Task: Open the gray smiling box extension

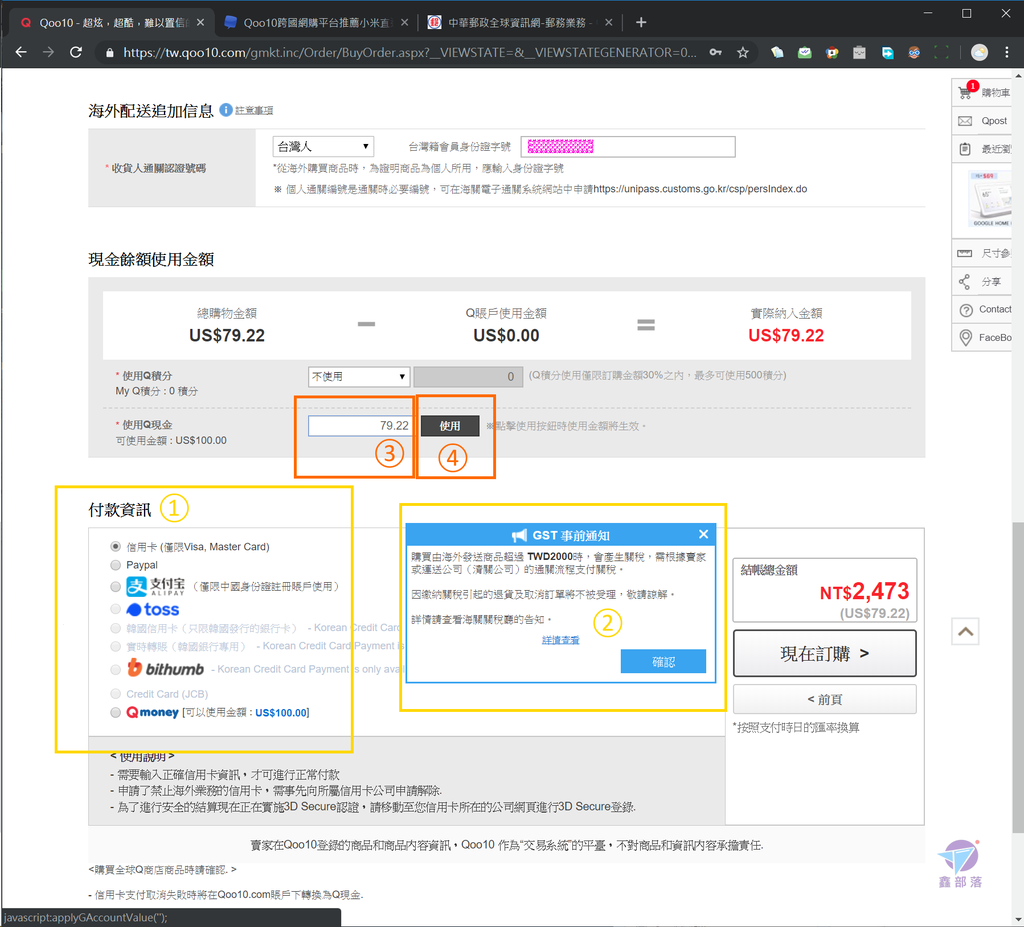Action: coord(859,52)
